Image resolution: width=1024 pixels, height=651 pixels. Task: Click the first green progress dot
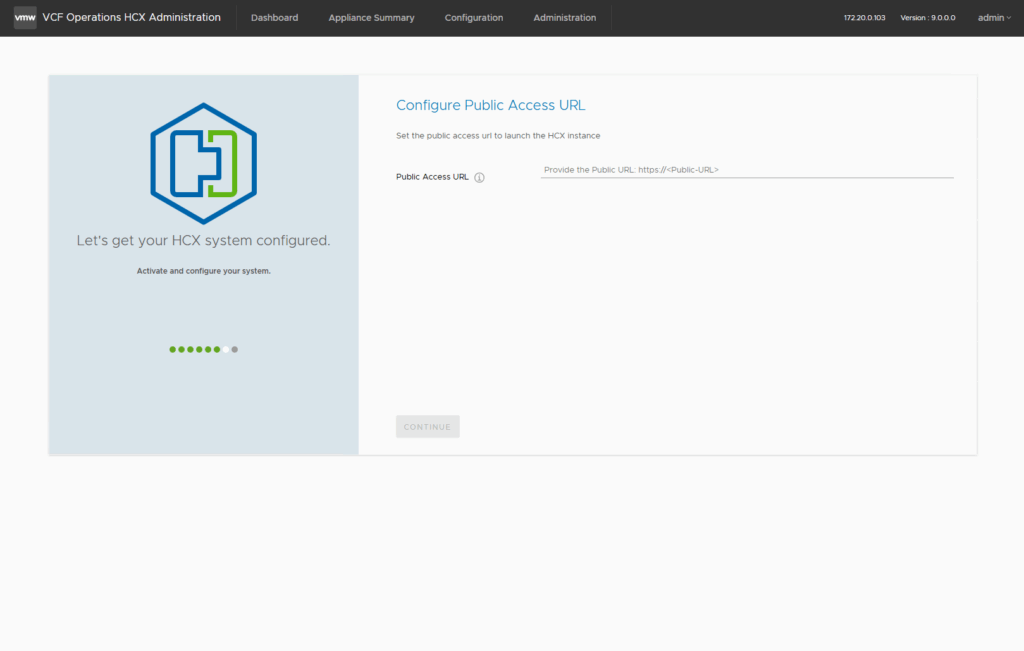pyautogui.click(x=172, y=350)
